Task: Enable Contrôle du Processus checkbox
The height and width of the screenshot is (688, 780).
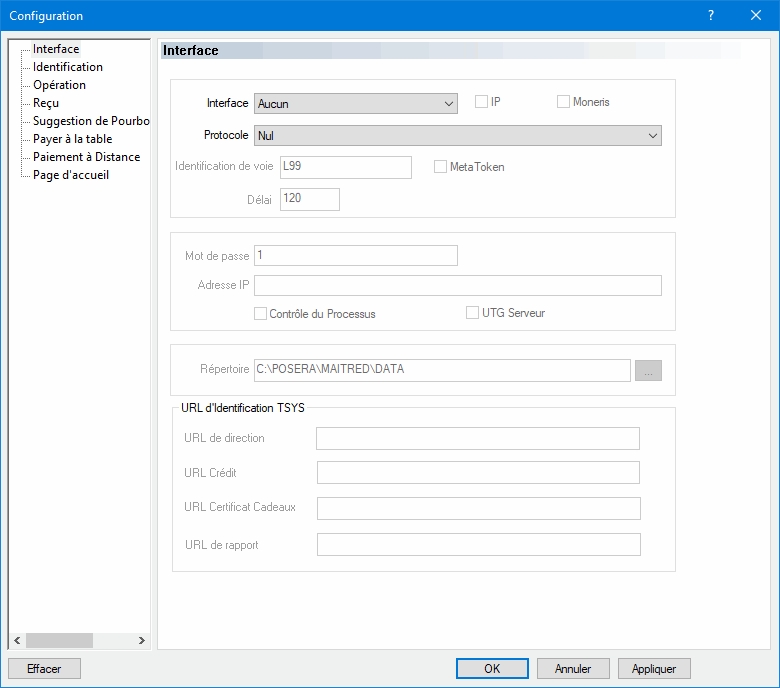Action: coord(261,313)
